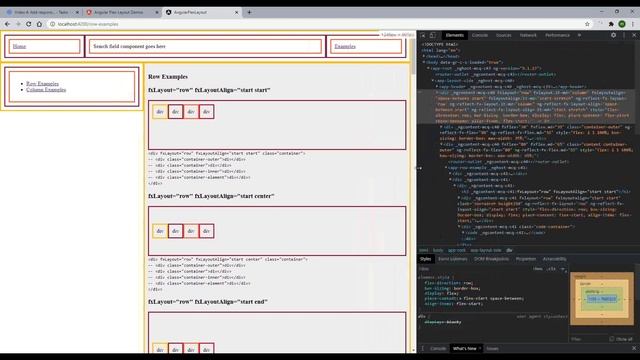Open the DevTools Elements panel
This screenshot has width=640, height=360.
(x=454, y=36)
